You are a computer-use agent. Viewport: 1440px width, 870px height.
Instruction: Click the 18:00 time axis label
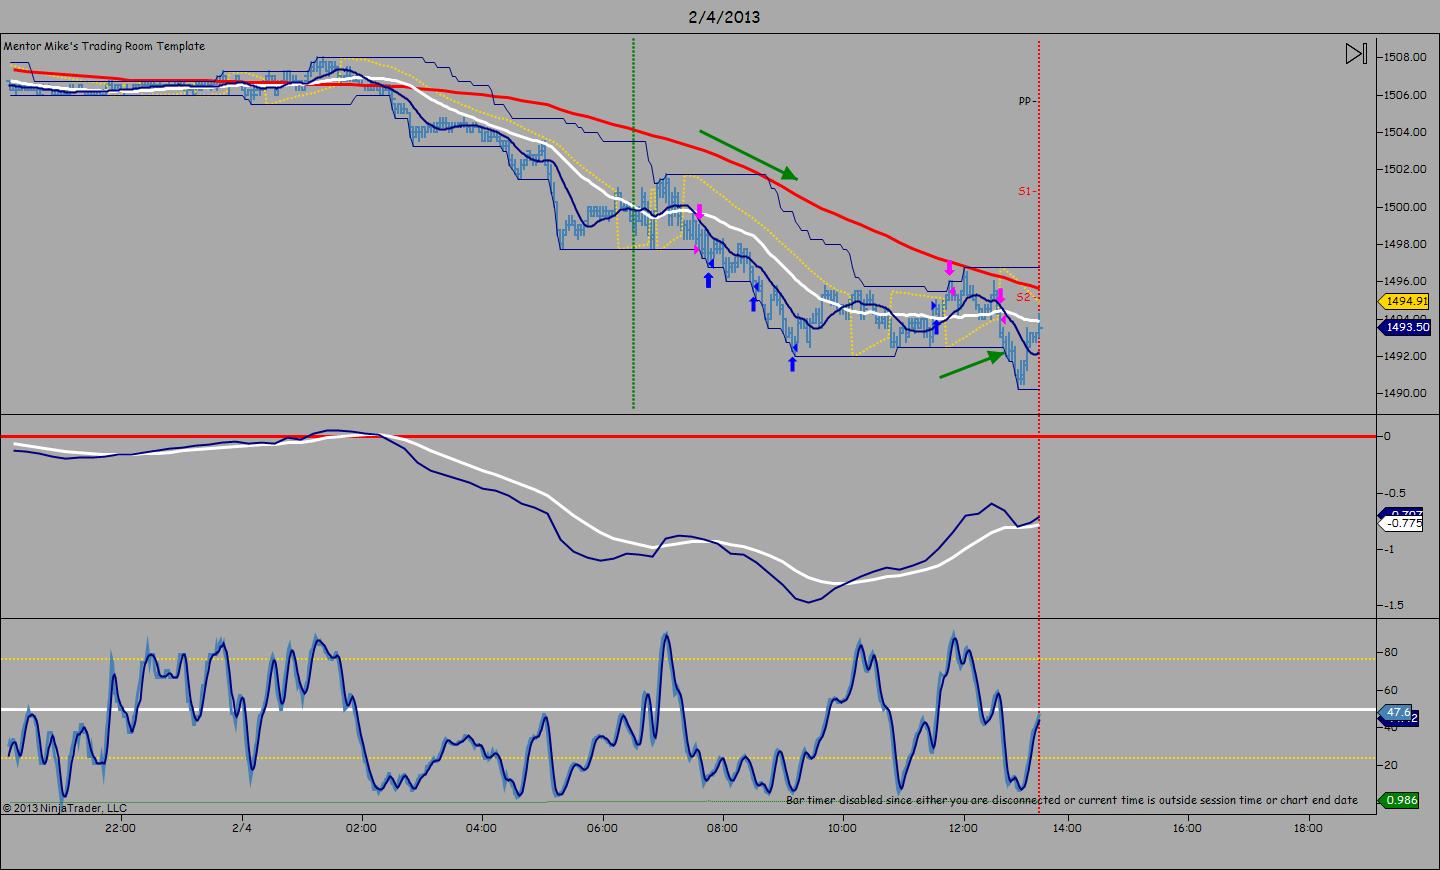1308,828
